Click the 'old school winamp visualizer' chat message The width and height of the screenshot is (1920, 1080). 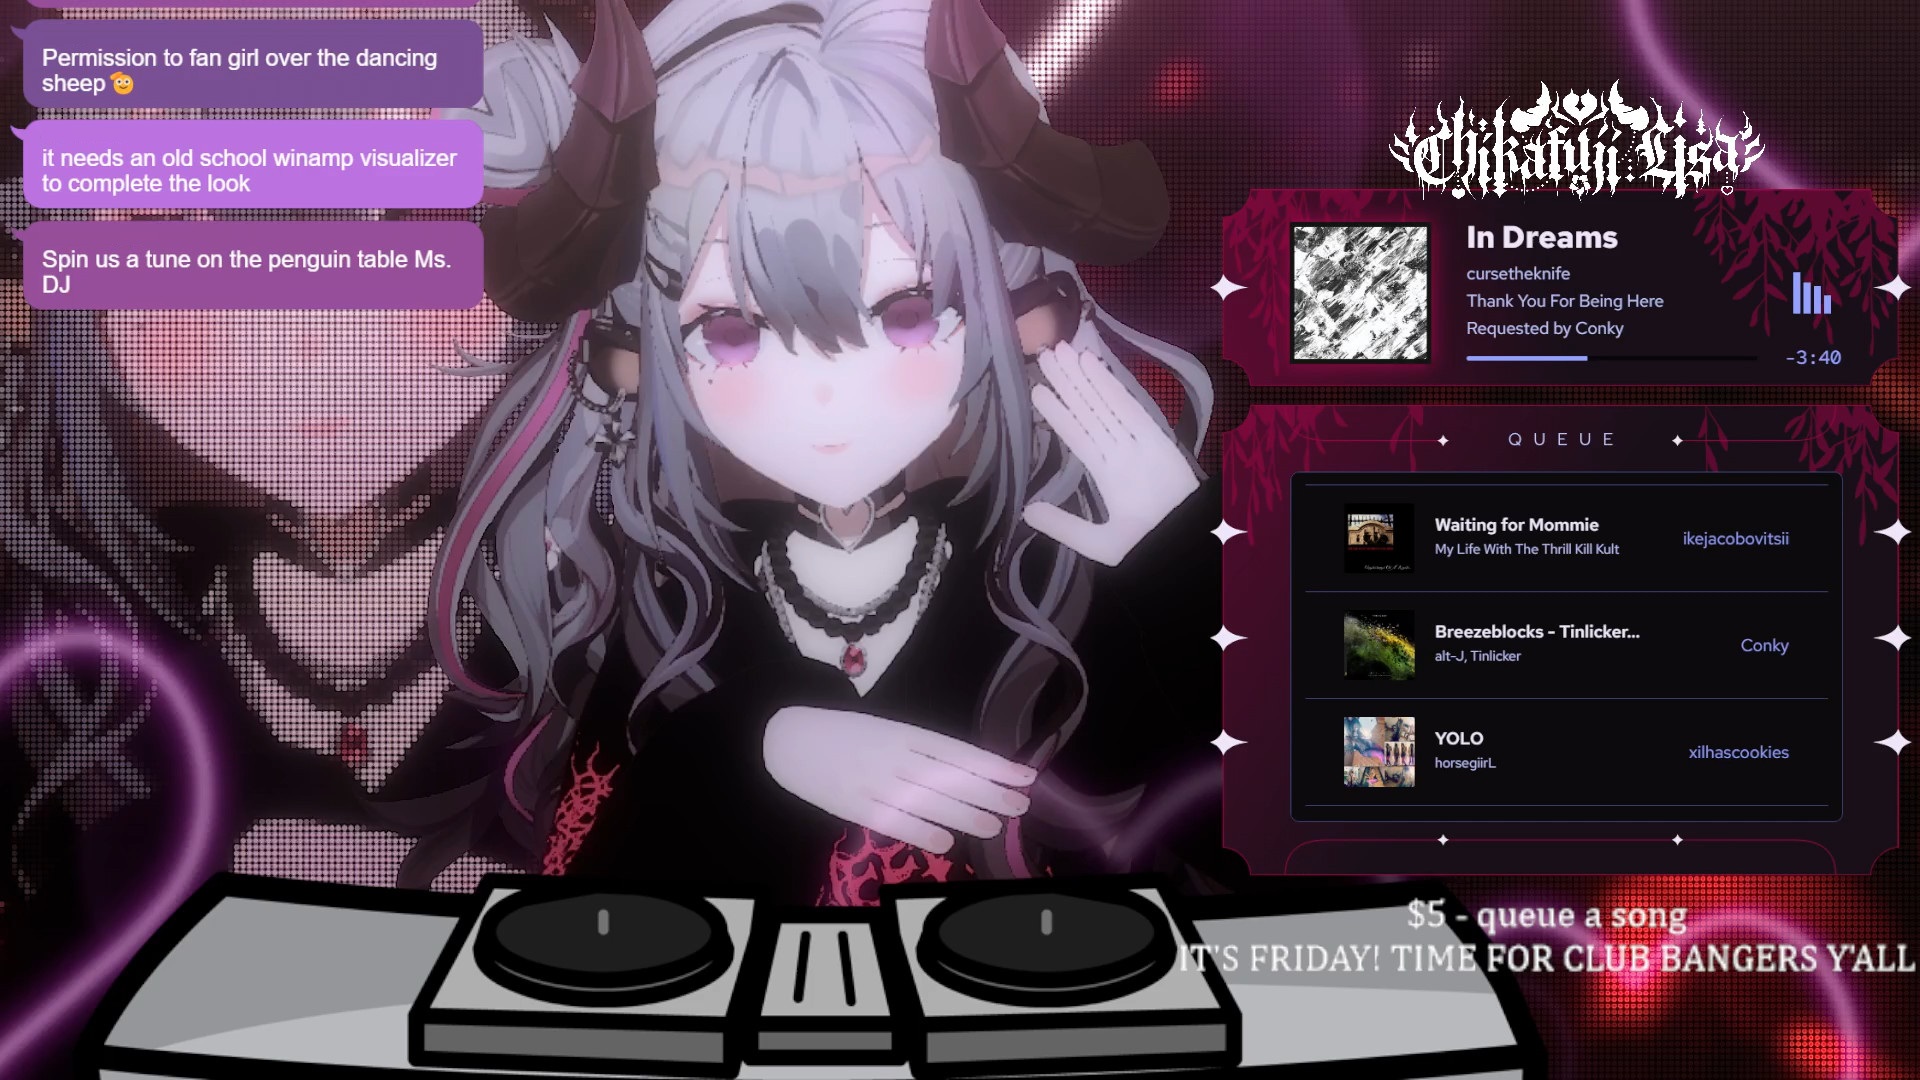(x=253, y=165)
